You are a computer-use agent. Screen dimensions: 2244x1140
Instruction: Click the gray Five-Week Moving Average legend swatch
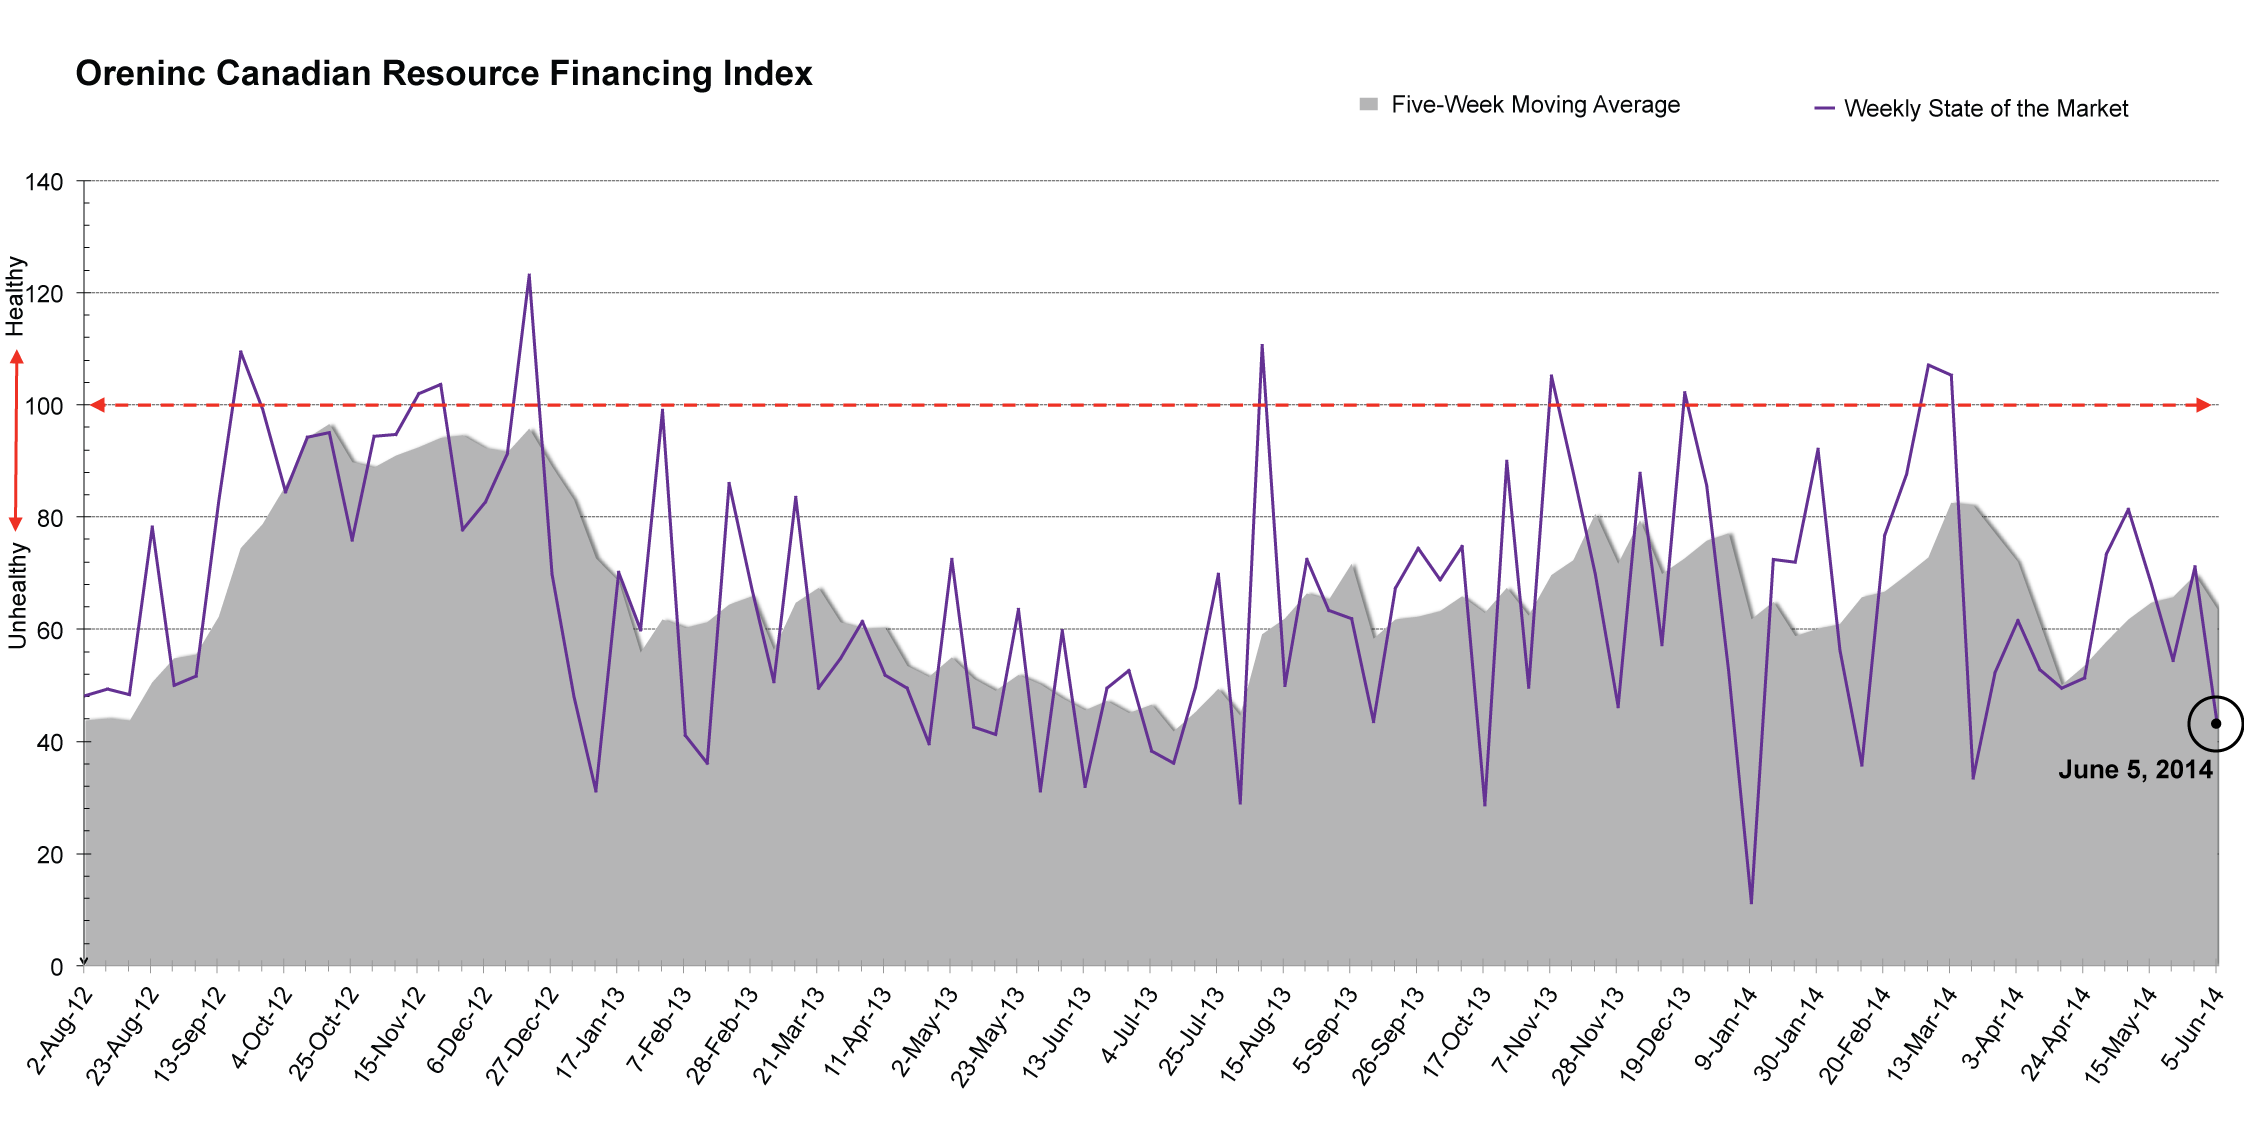point(1369,104)
